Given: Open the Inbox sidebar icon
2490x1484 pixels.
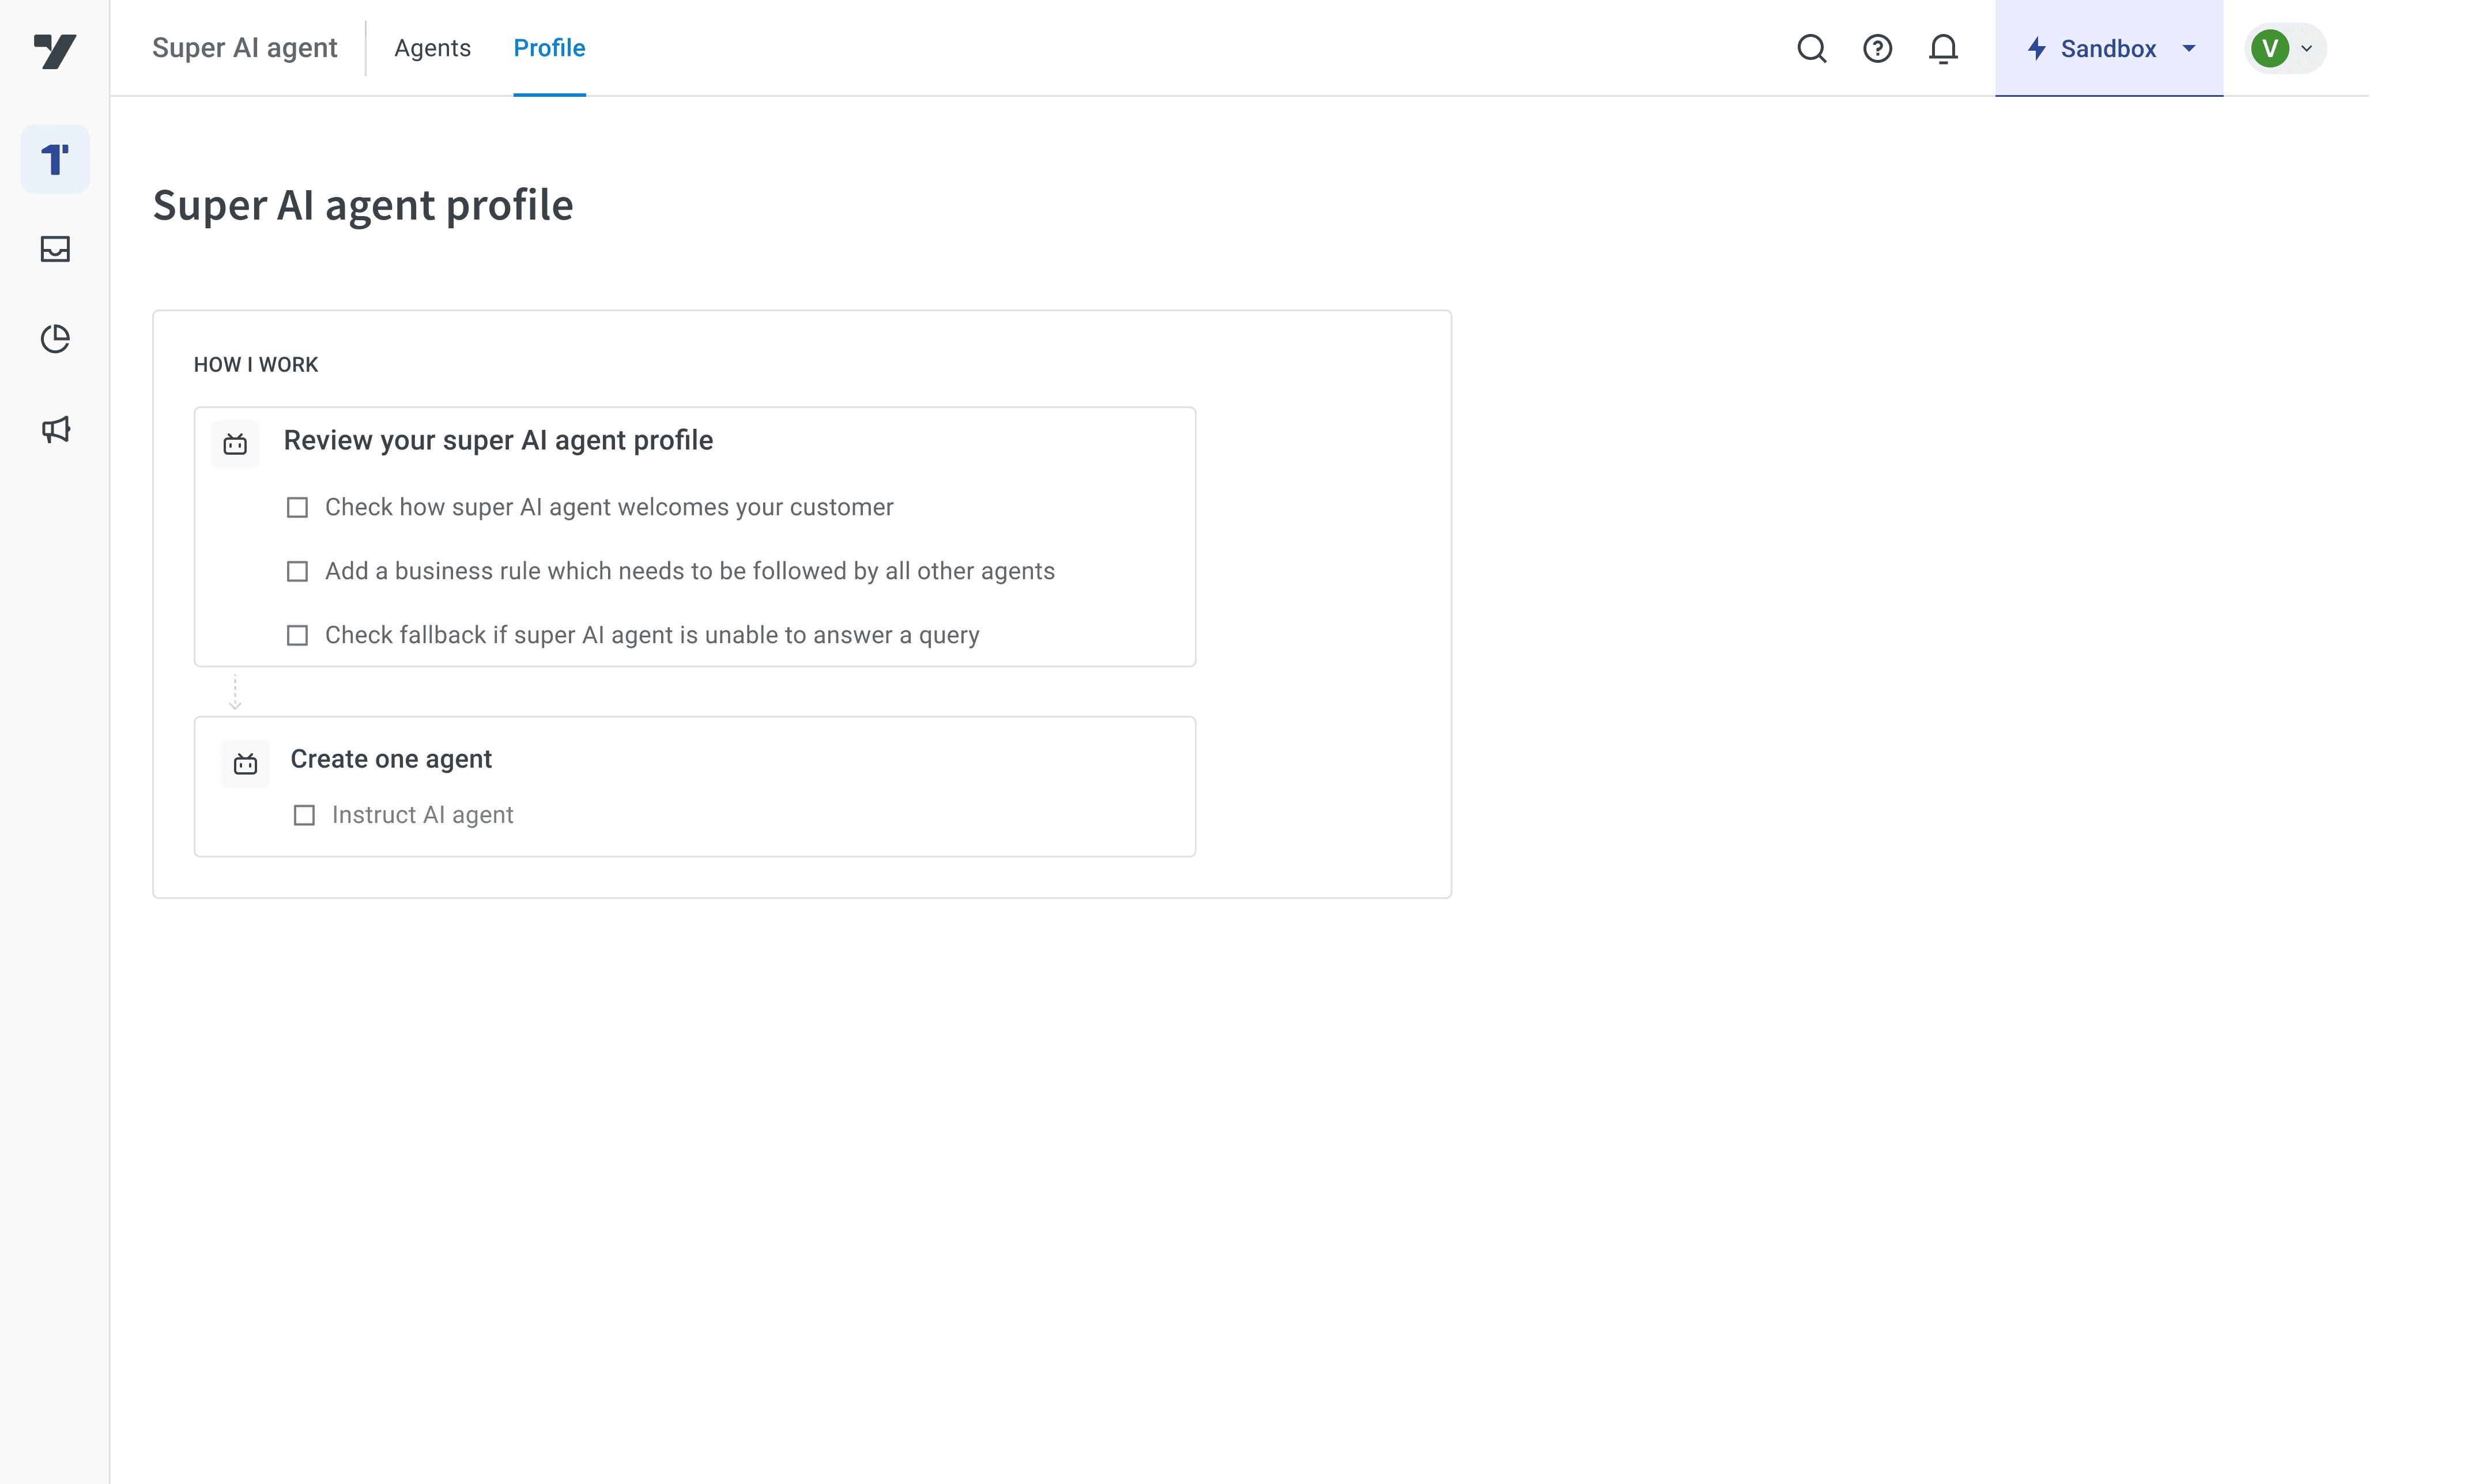Looking at the screenshot, I should [55, 249].
